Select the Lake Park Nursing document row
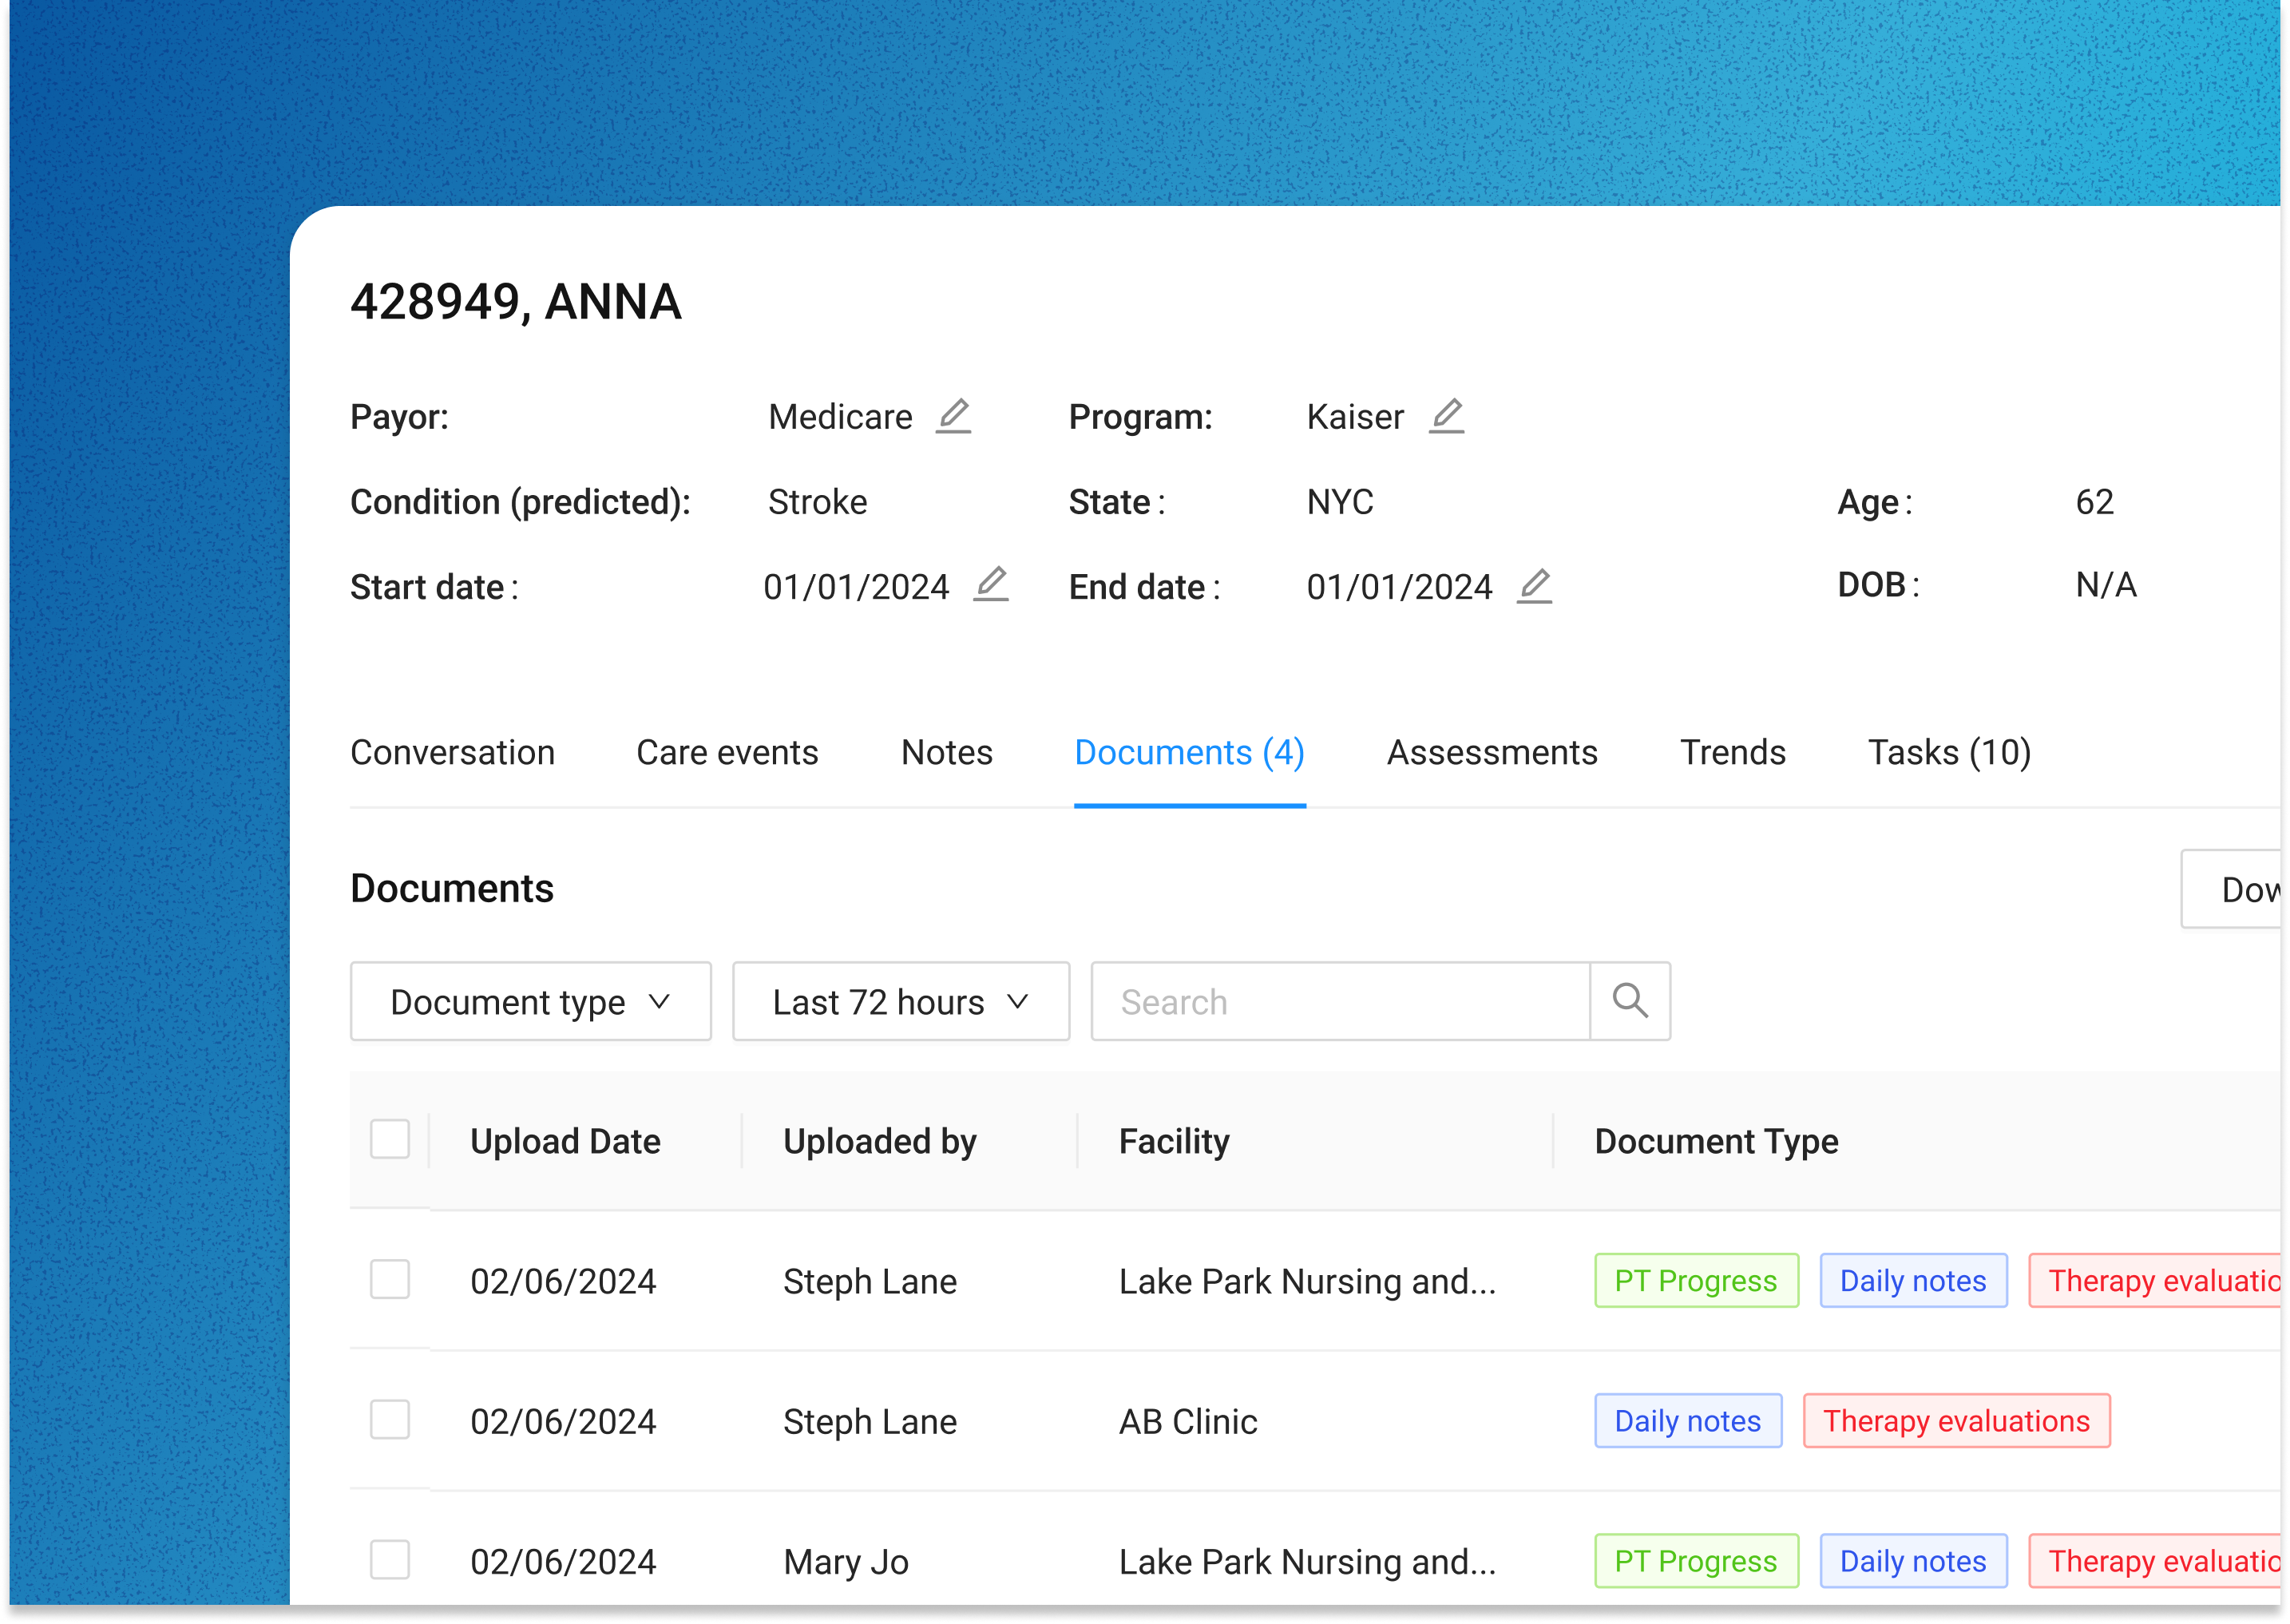The image size is (2290, 1624). pyautogui.click(x=390, y=1280)
